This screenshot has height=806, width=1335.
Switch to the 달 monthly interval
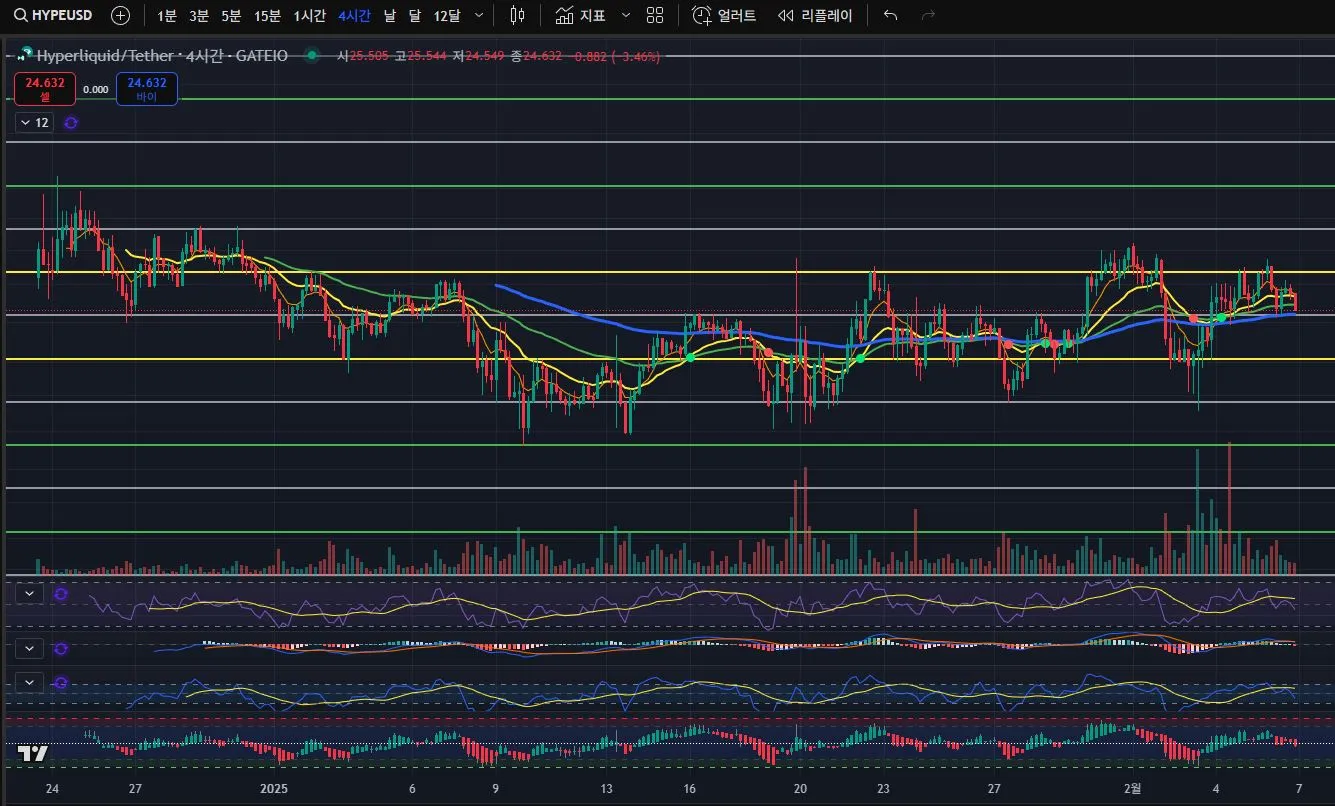pos(414,15)
